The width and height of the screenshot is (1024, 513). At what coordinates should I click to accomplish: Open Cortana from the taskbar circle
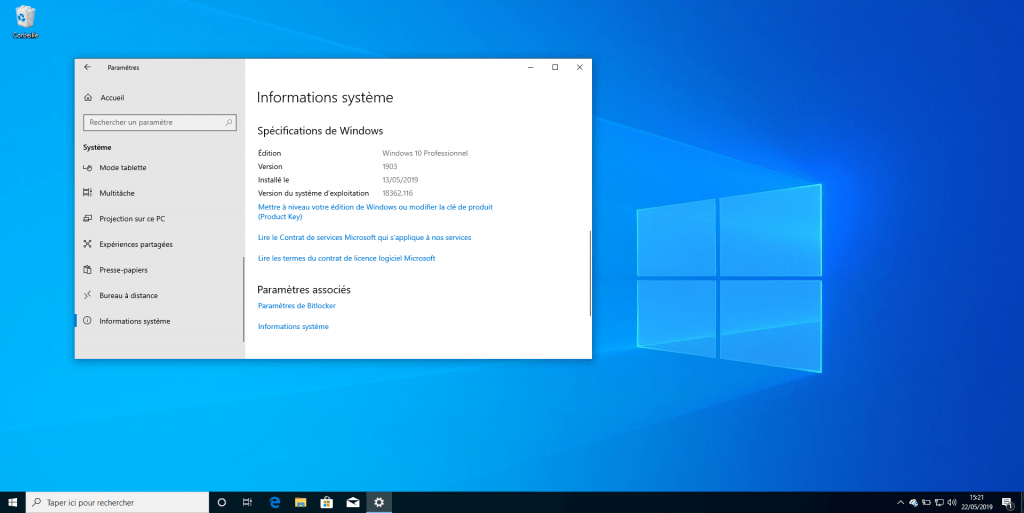221,503
